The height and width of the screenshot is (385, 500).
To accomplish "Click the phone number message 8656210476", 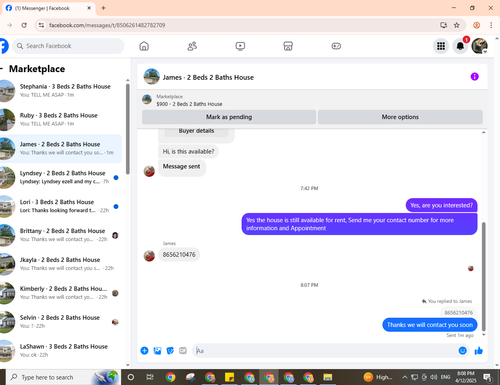I will 179,255.
